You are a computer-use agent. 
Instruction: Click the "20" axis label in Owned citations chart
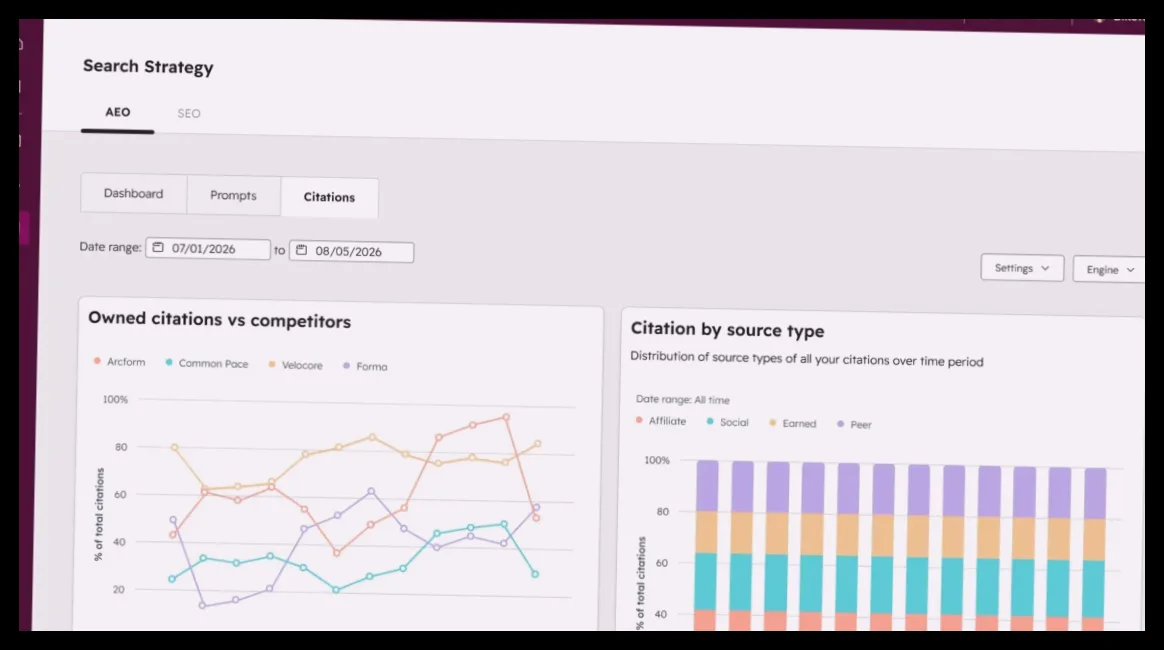(x=119, y=589)
